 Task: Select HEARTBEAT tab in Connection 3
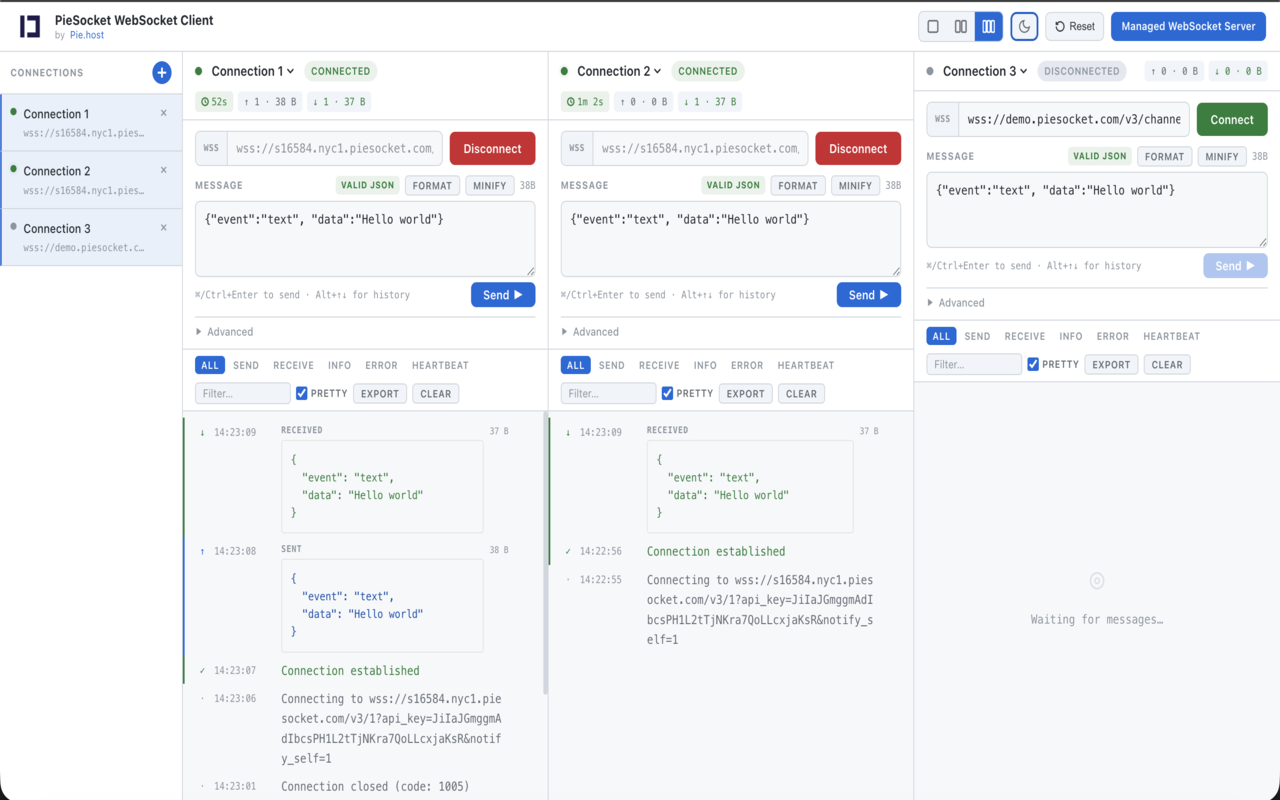tap(1171, 336)
